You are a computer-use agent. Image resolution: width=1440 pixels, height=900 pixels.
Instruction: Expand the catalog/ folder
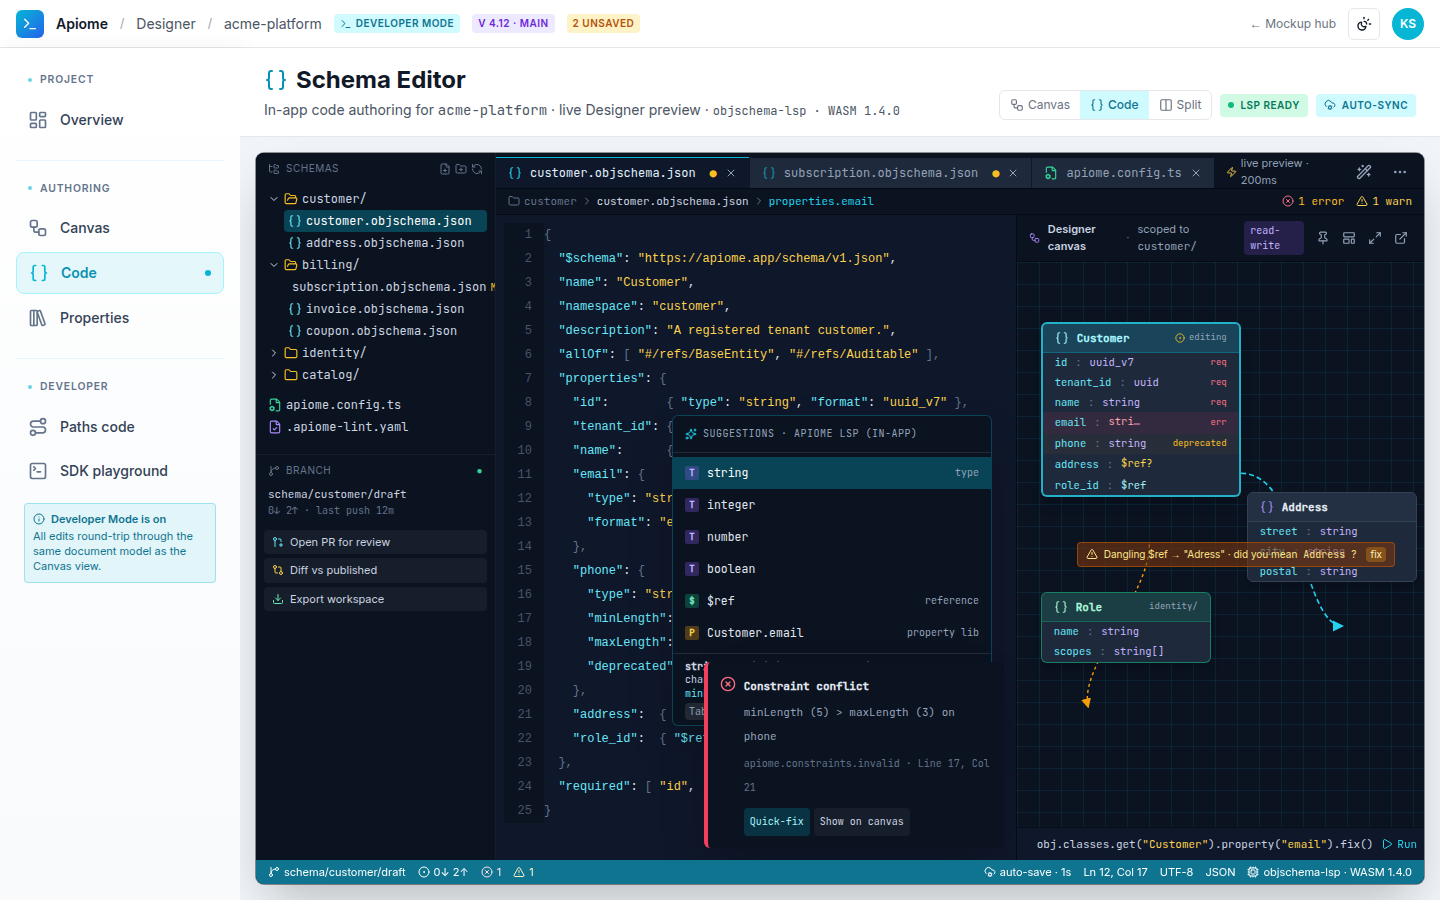274,375
